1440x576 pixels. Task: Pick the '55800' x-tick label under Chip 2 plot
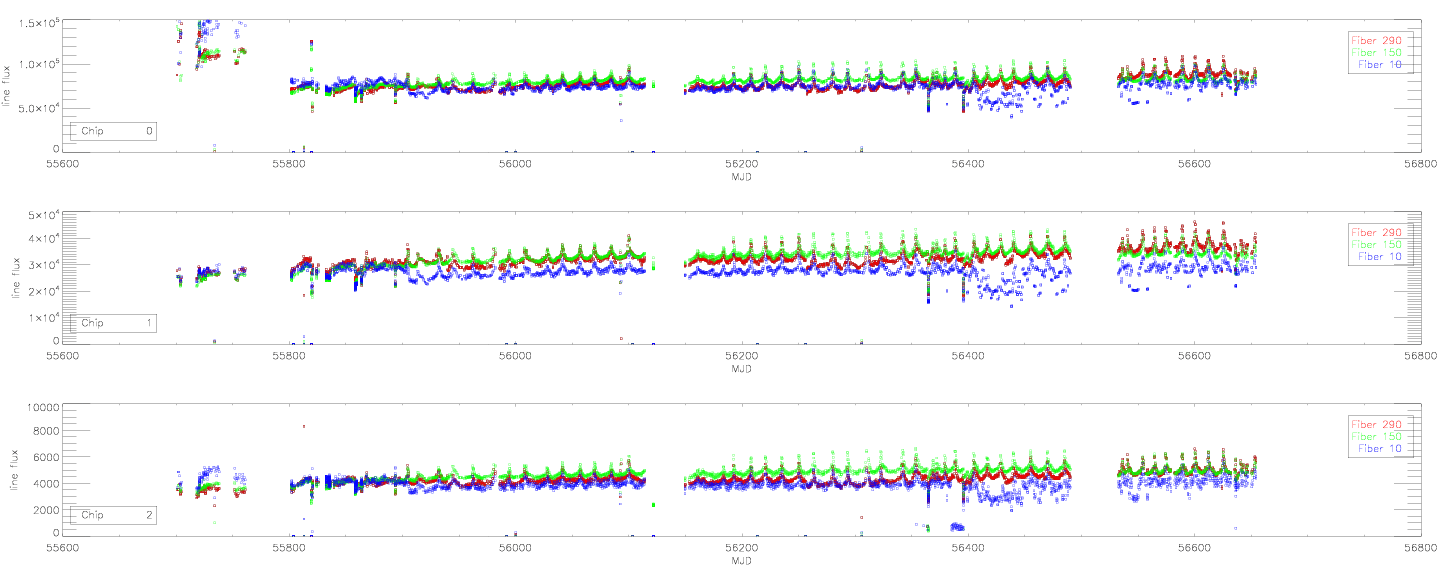click(x=289, y=548)
